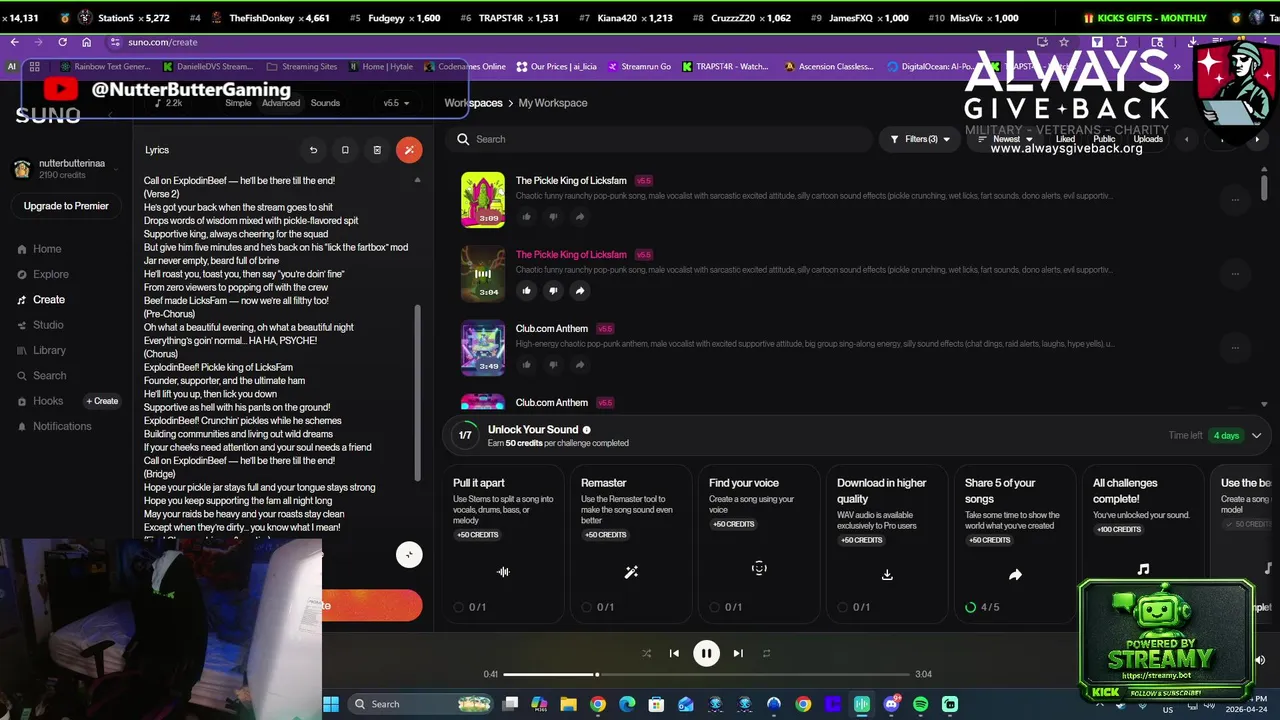Click the browser home icon
This screenshot has width=1280, height=720.
coord(87,42)
